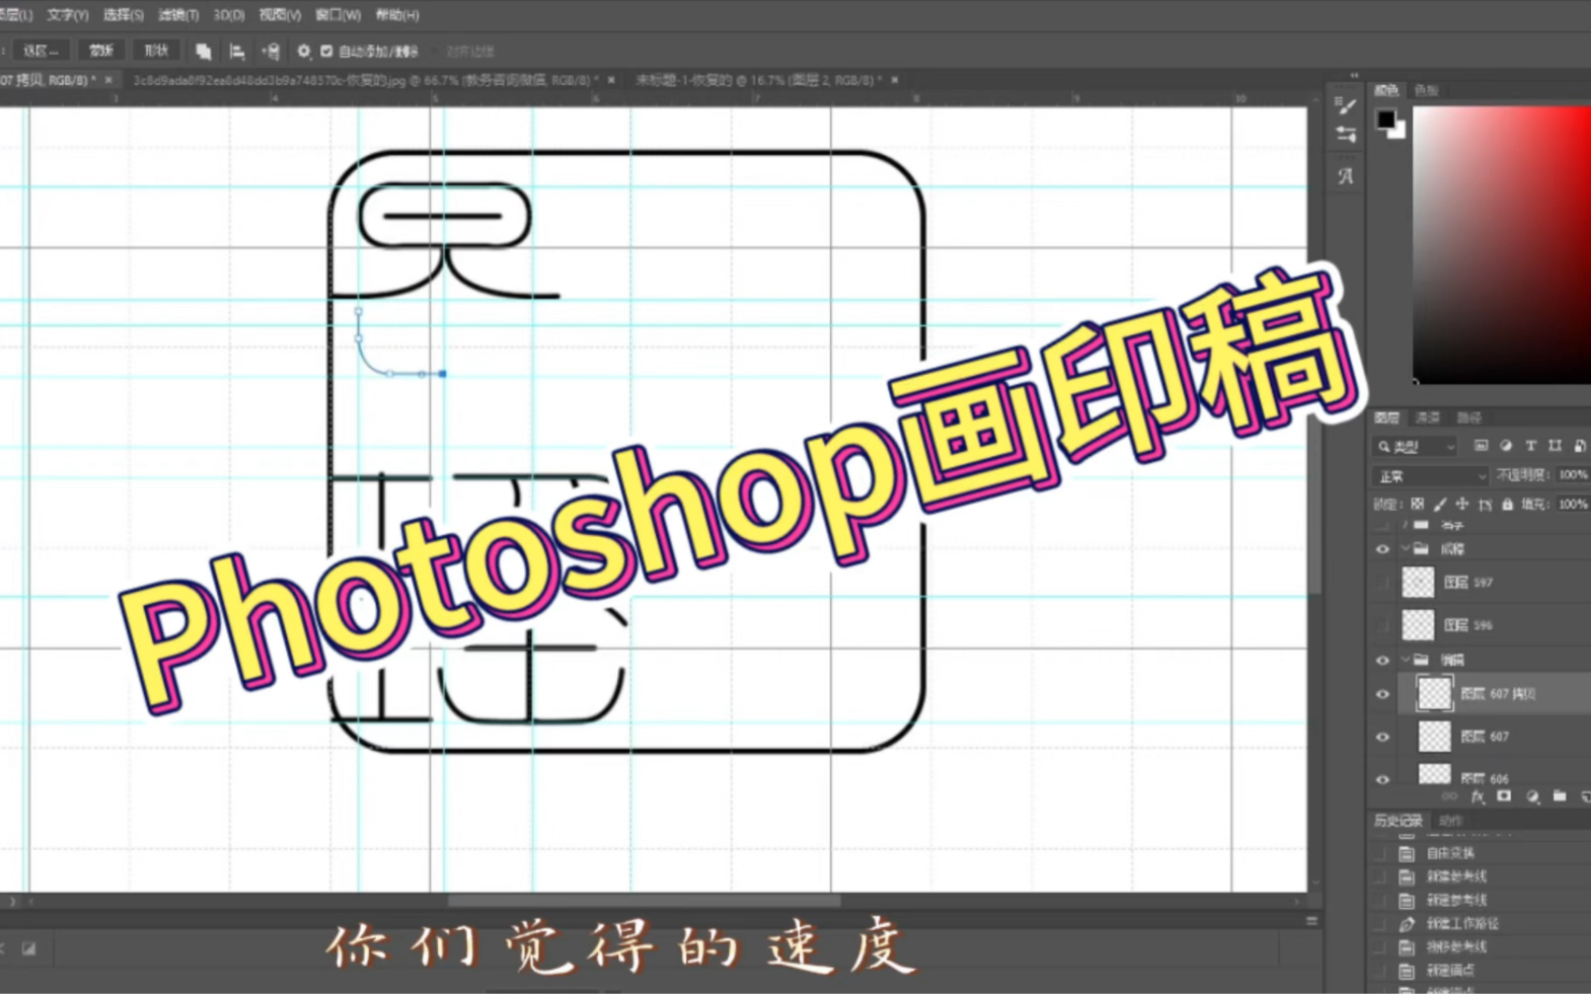The width and height of the screenshot is (1591, 994).
Task: Filter layers by type (T) icon
Action: (1530, 446)
